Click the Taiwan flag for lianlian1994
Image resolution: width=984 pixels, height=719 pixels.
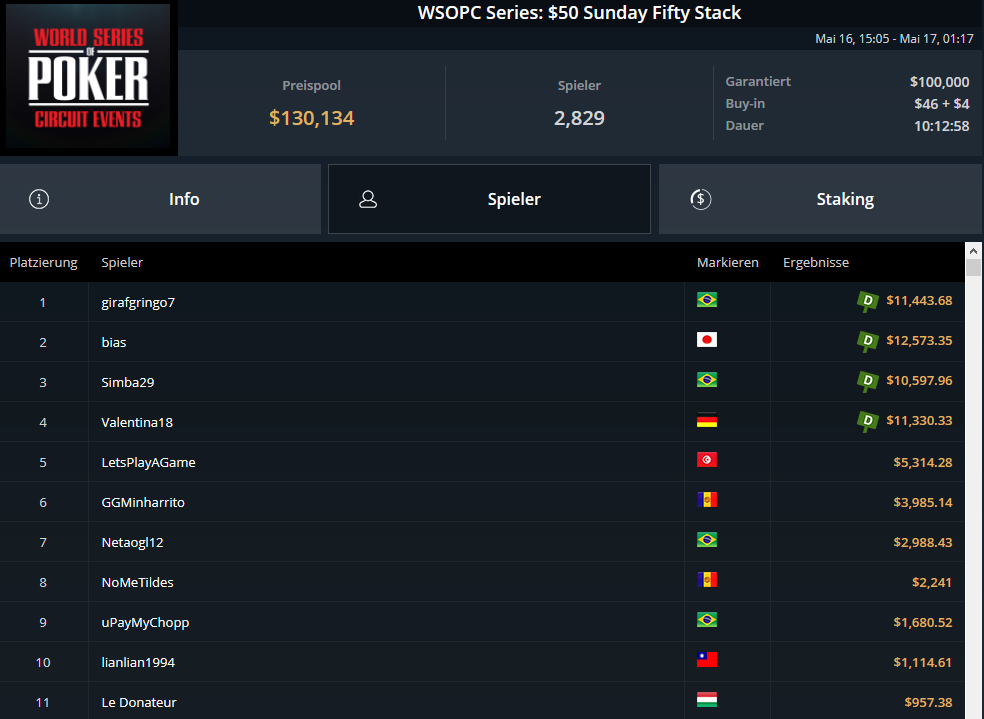(x=707, y=660)
